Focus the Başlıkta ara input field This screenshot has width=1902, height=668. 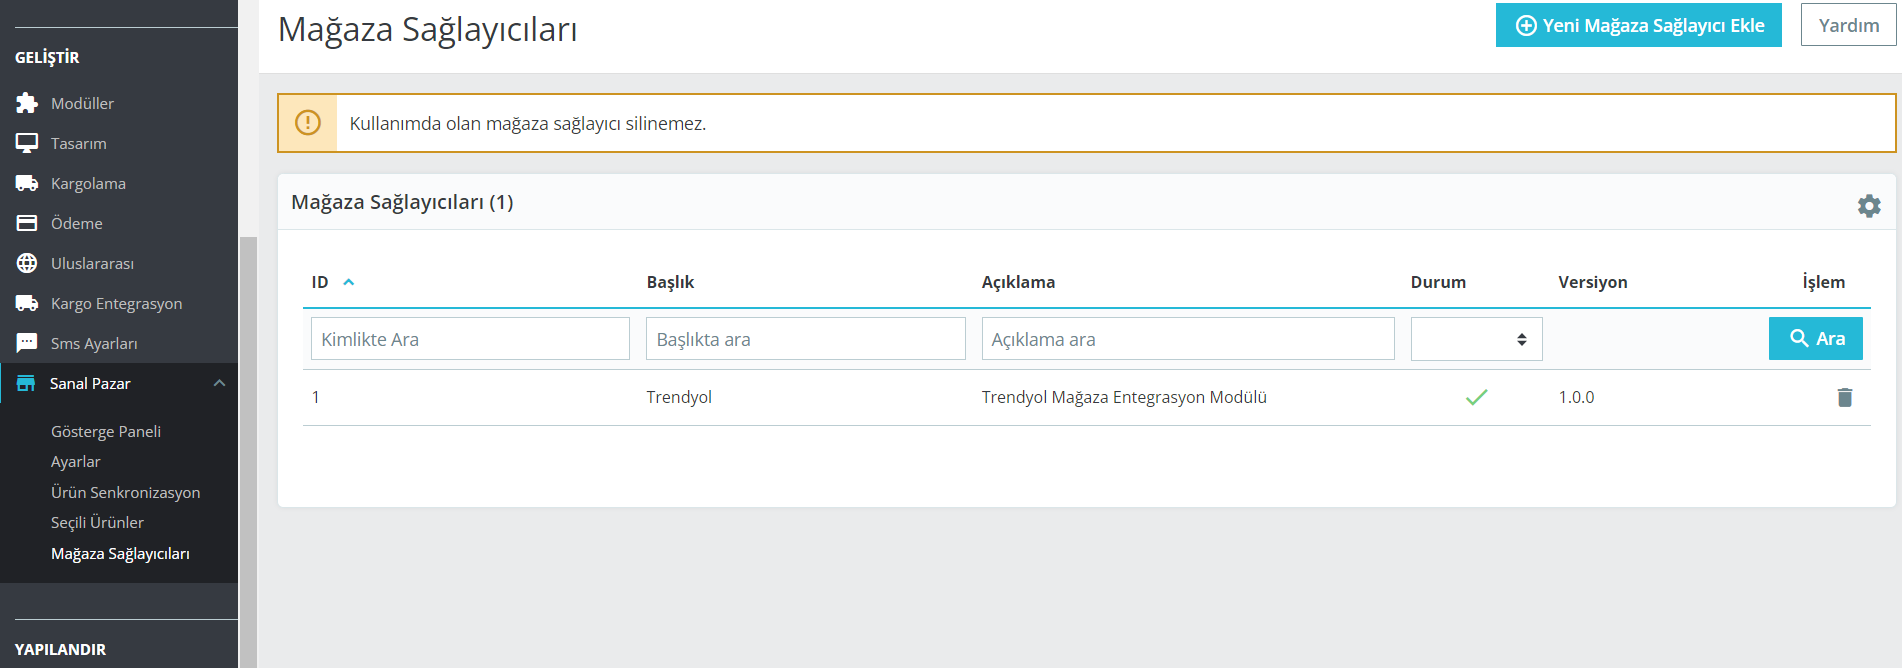pos(806,339)
